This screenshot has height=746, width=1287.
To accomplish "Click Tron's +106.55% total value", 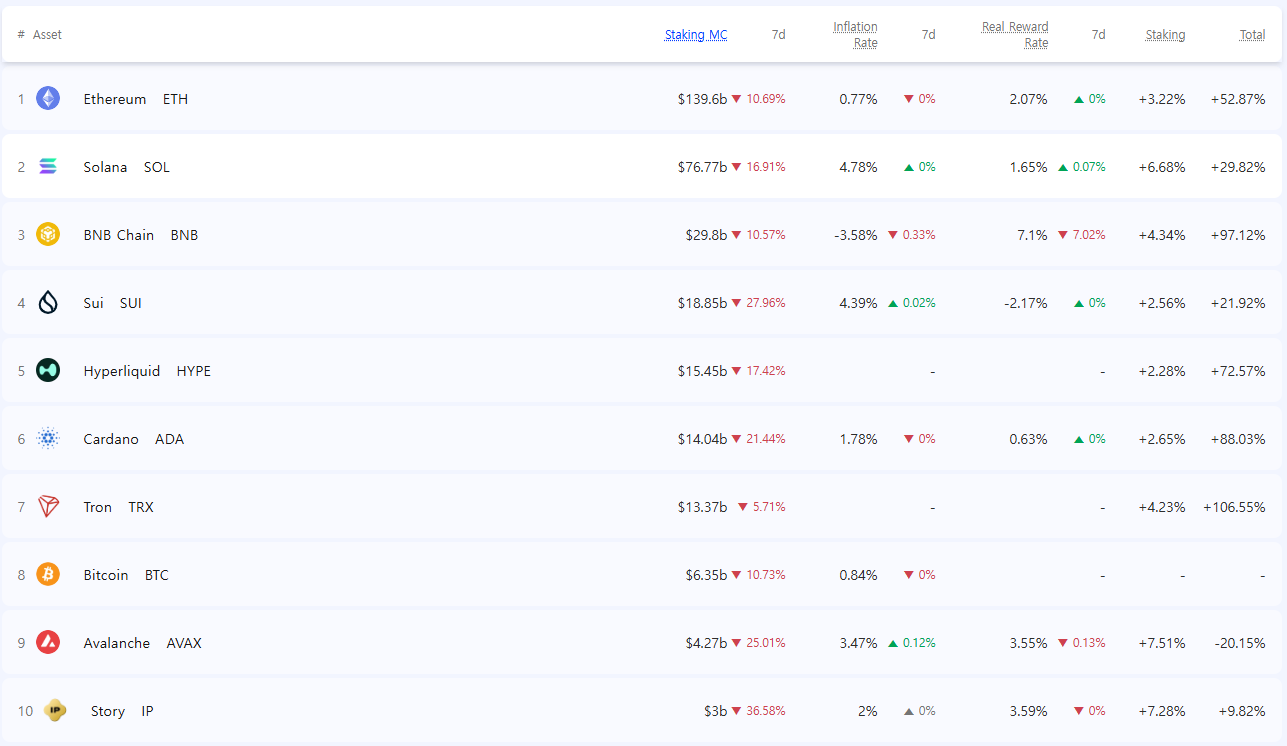I will point(1234,507).
